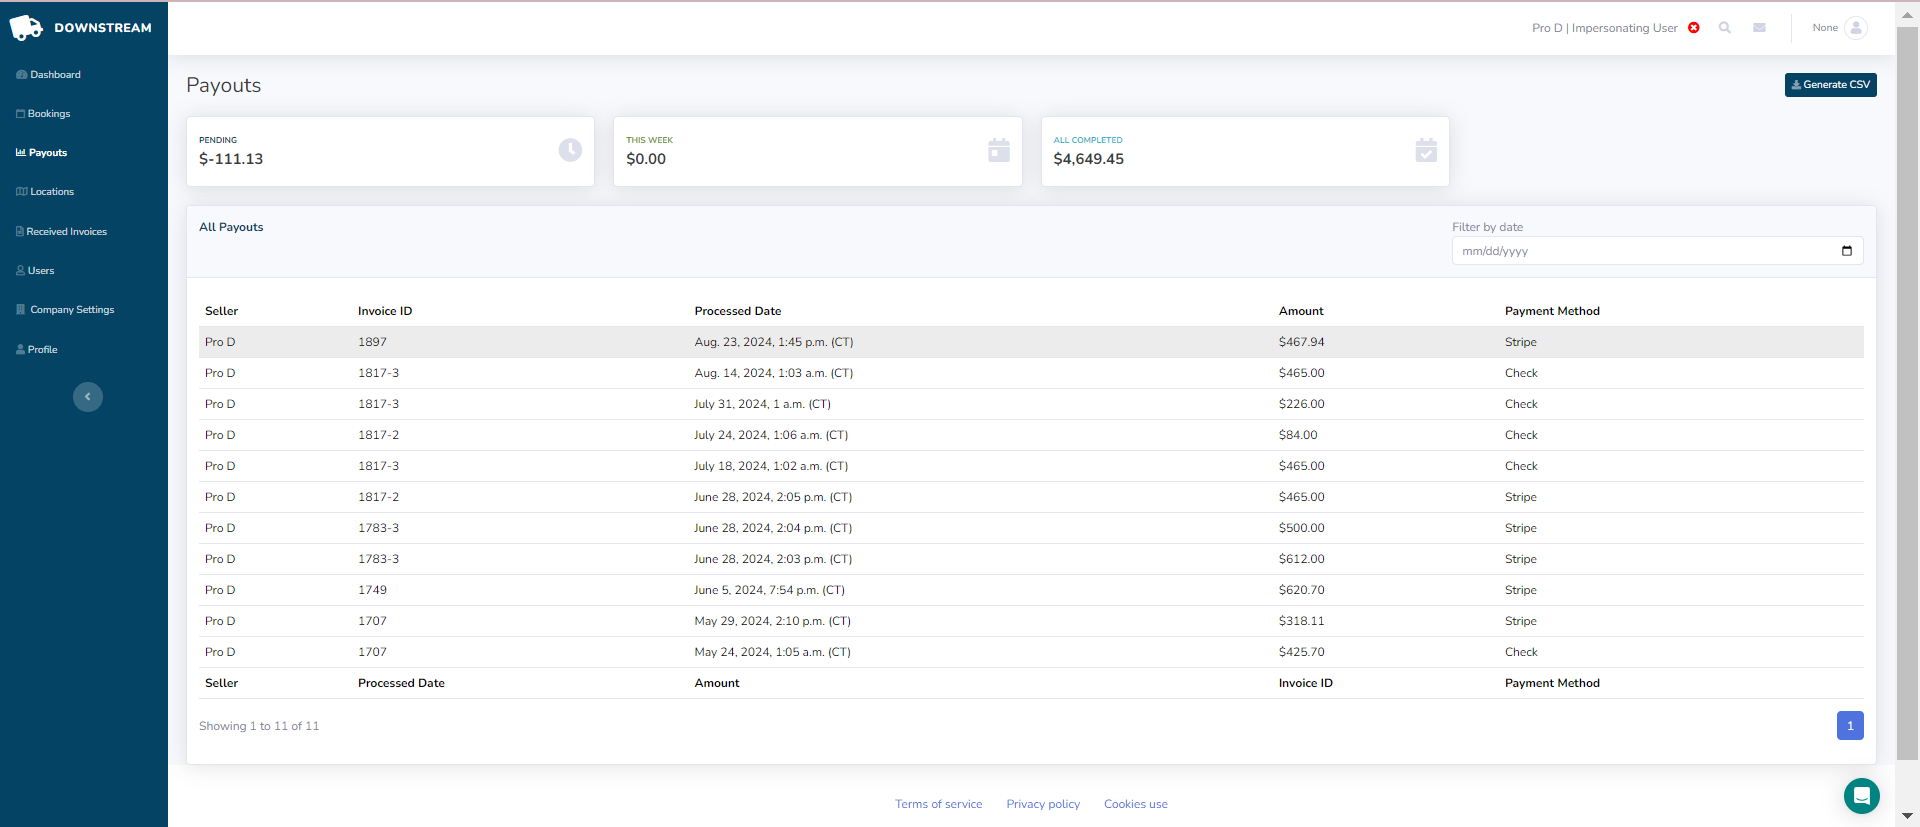Click Pro D link in $500.00 row

click(220, 528)
